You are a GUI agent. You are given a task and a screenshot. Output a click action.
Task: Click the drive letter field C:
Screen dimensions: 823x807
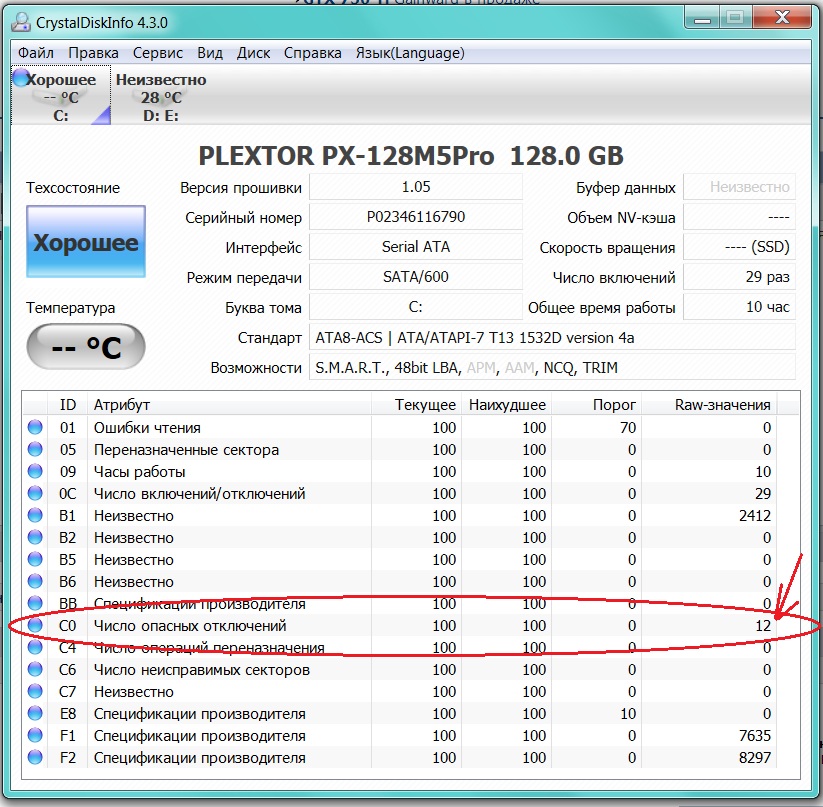(x=416, y=306)
